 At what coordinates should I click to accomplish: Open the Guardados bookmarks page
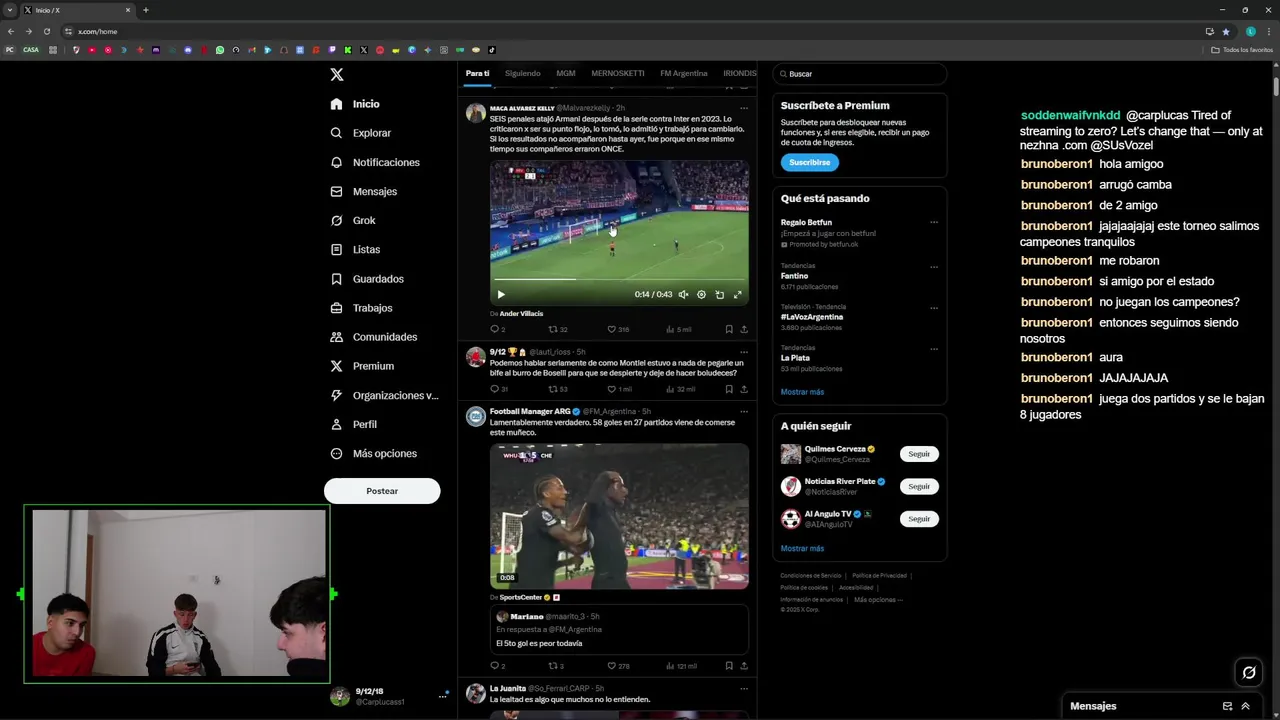(367, 279)
